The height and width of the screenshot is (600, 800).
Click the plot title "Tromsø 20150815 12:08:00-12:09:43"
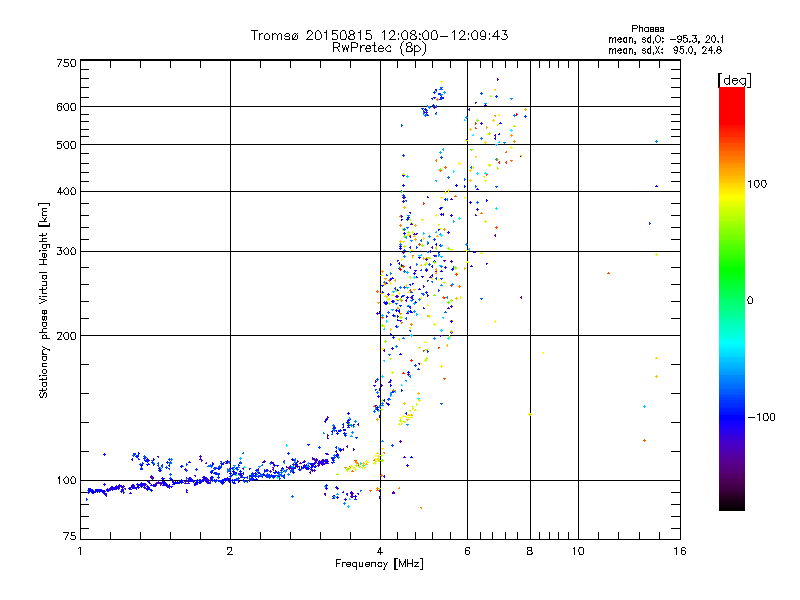379,35
